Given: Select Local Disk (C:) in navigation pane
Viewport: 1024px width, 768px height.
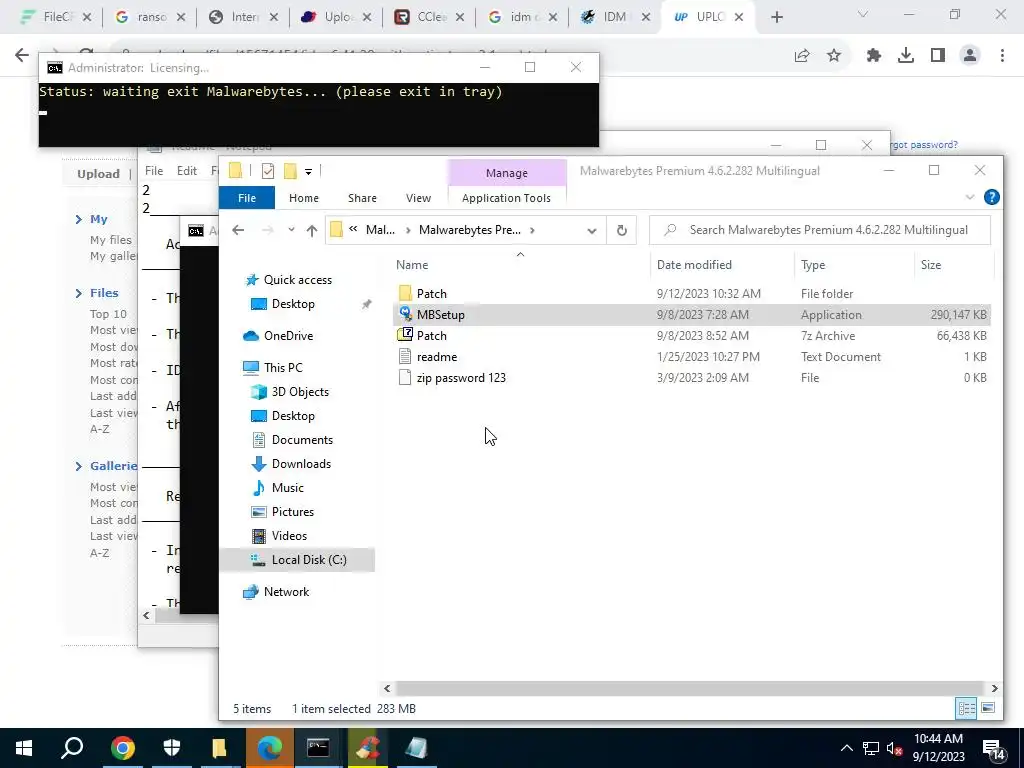Looking at the screenshot, I should point(298,560).
